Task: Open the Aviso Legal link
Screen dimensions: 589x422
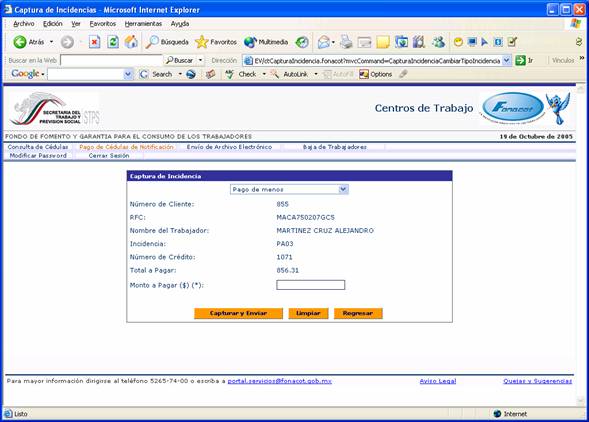Action: (438, 381)
